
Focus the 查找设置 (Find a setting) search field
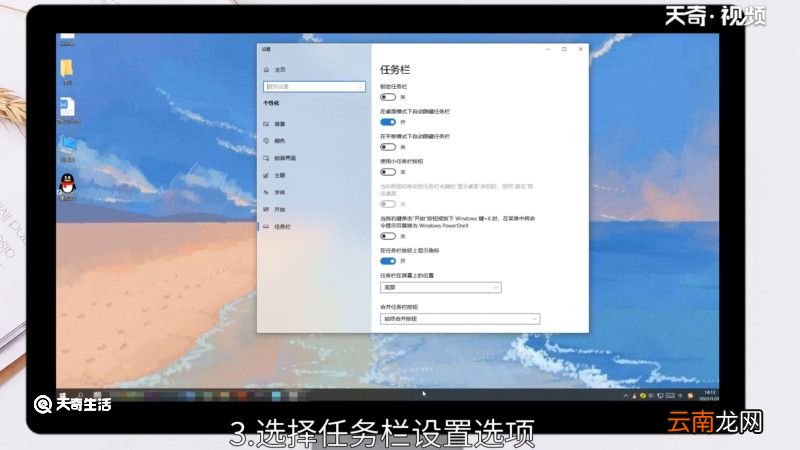314,87
